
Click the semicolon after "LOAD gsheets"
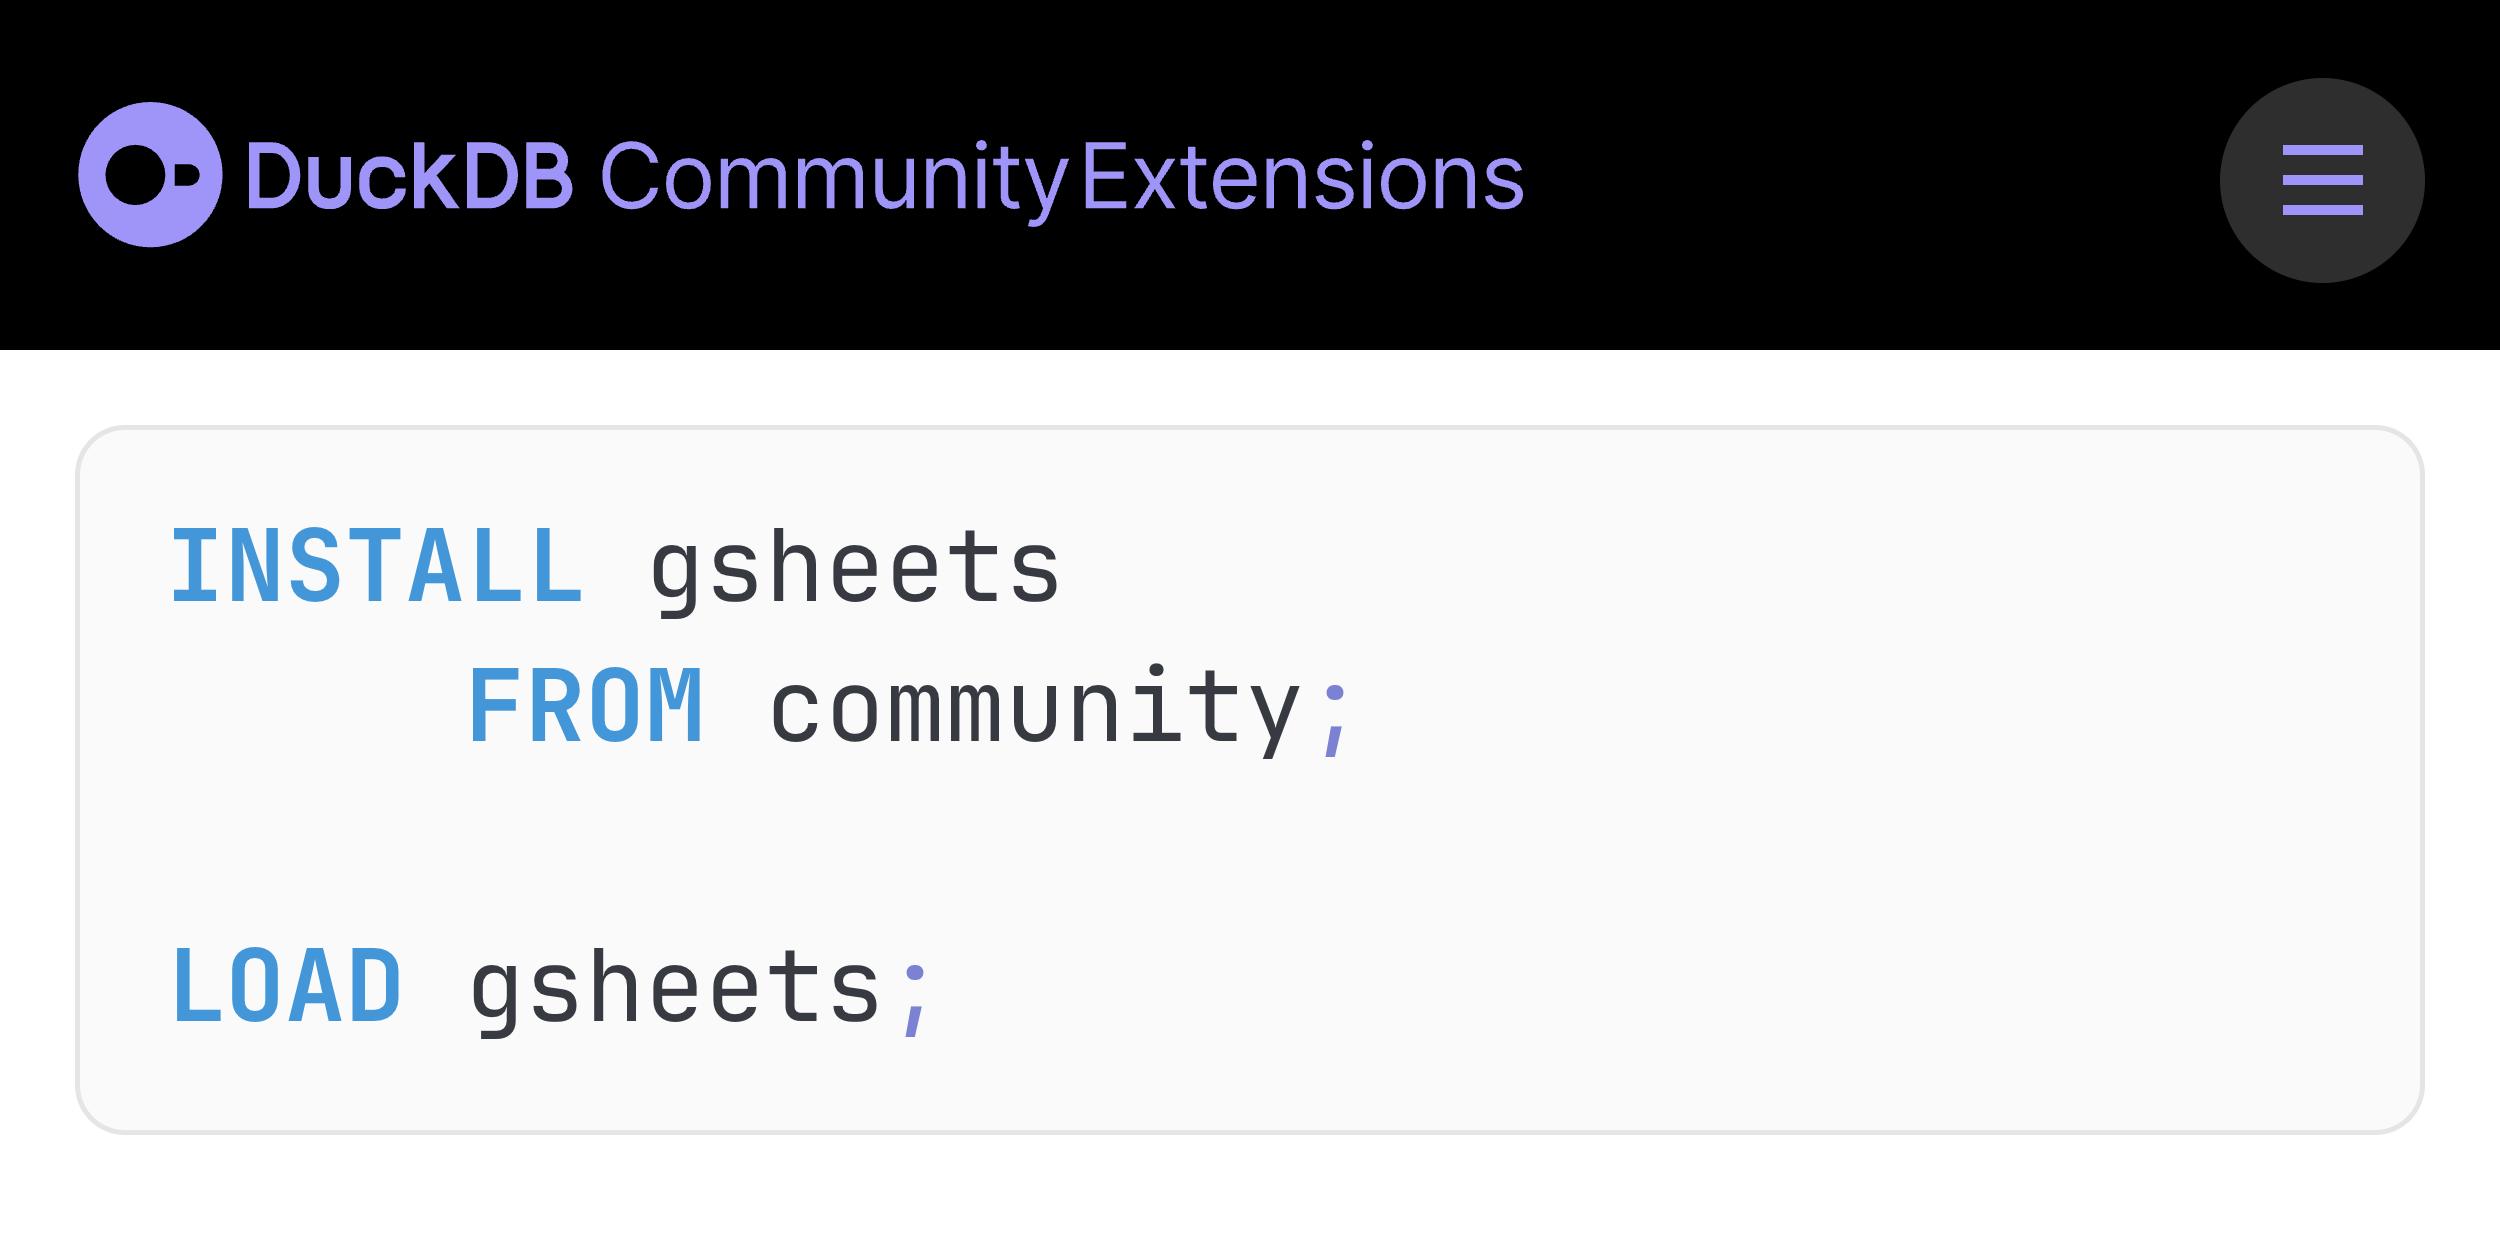click(914, 1000)
